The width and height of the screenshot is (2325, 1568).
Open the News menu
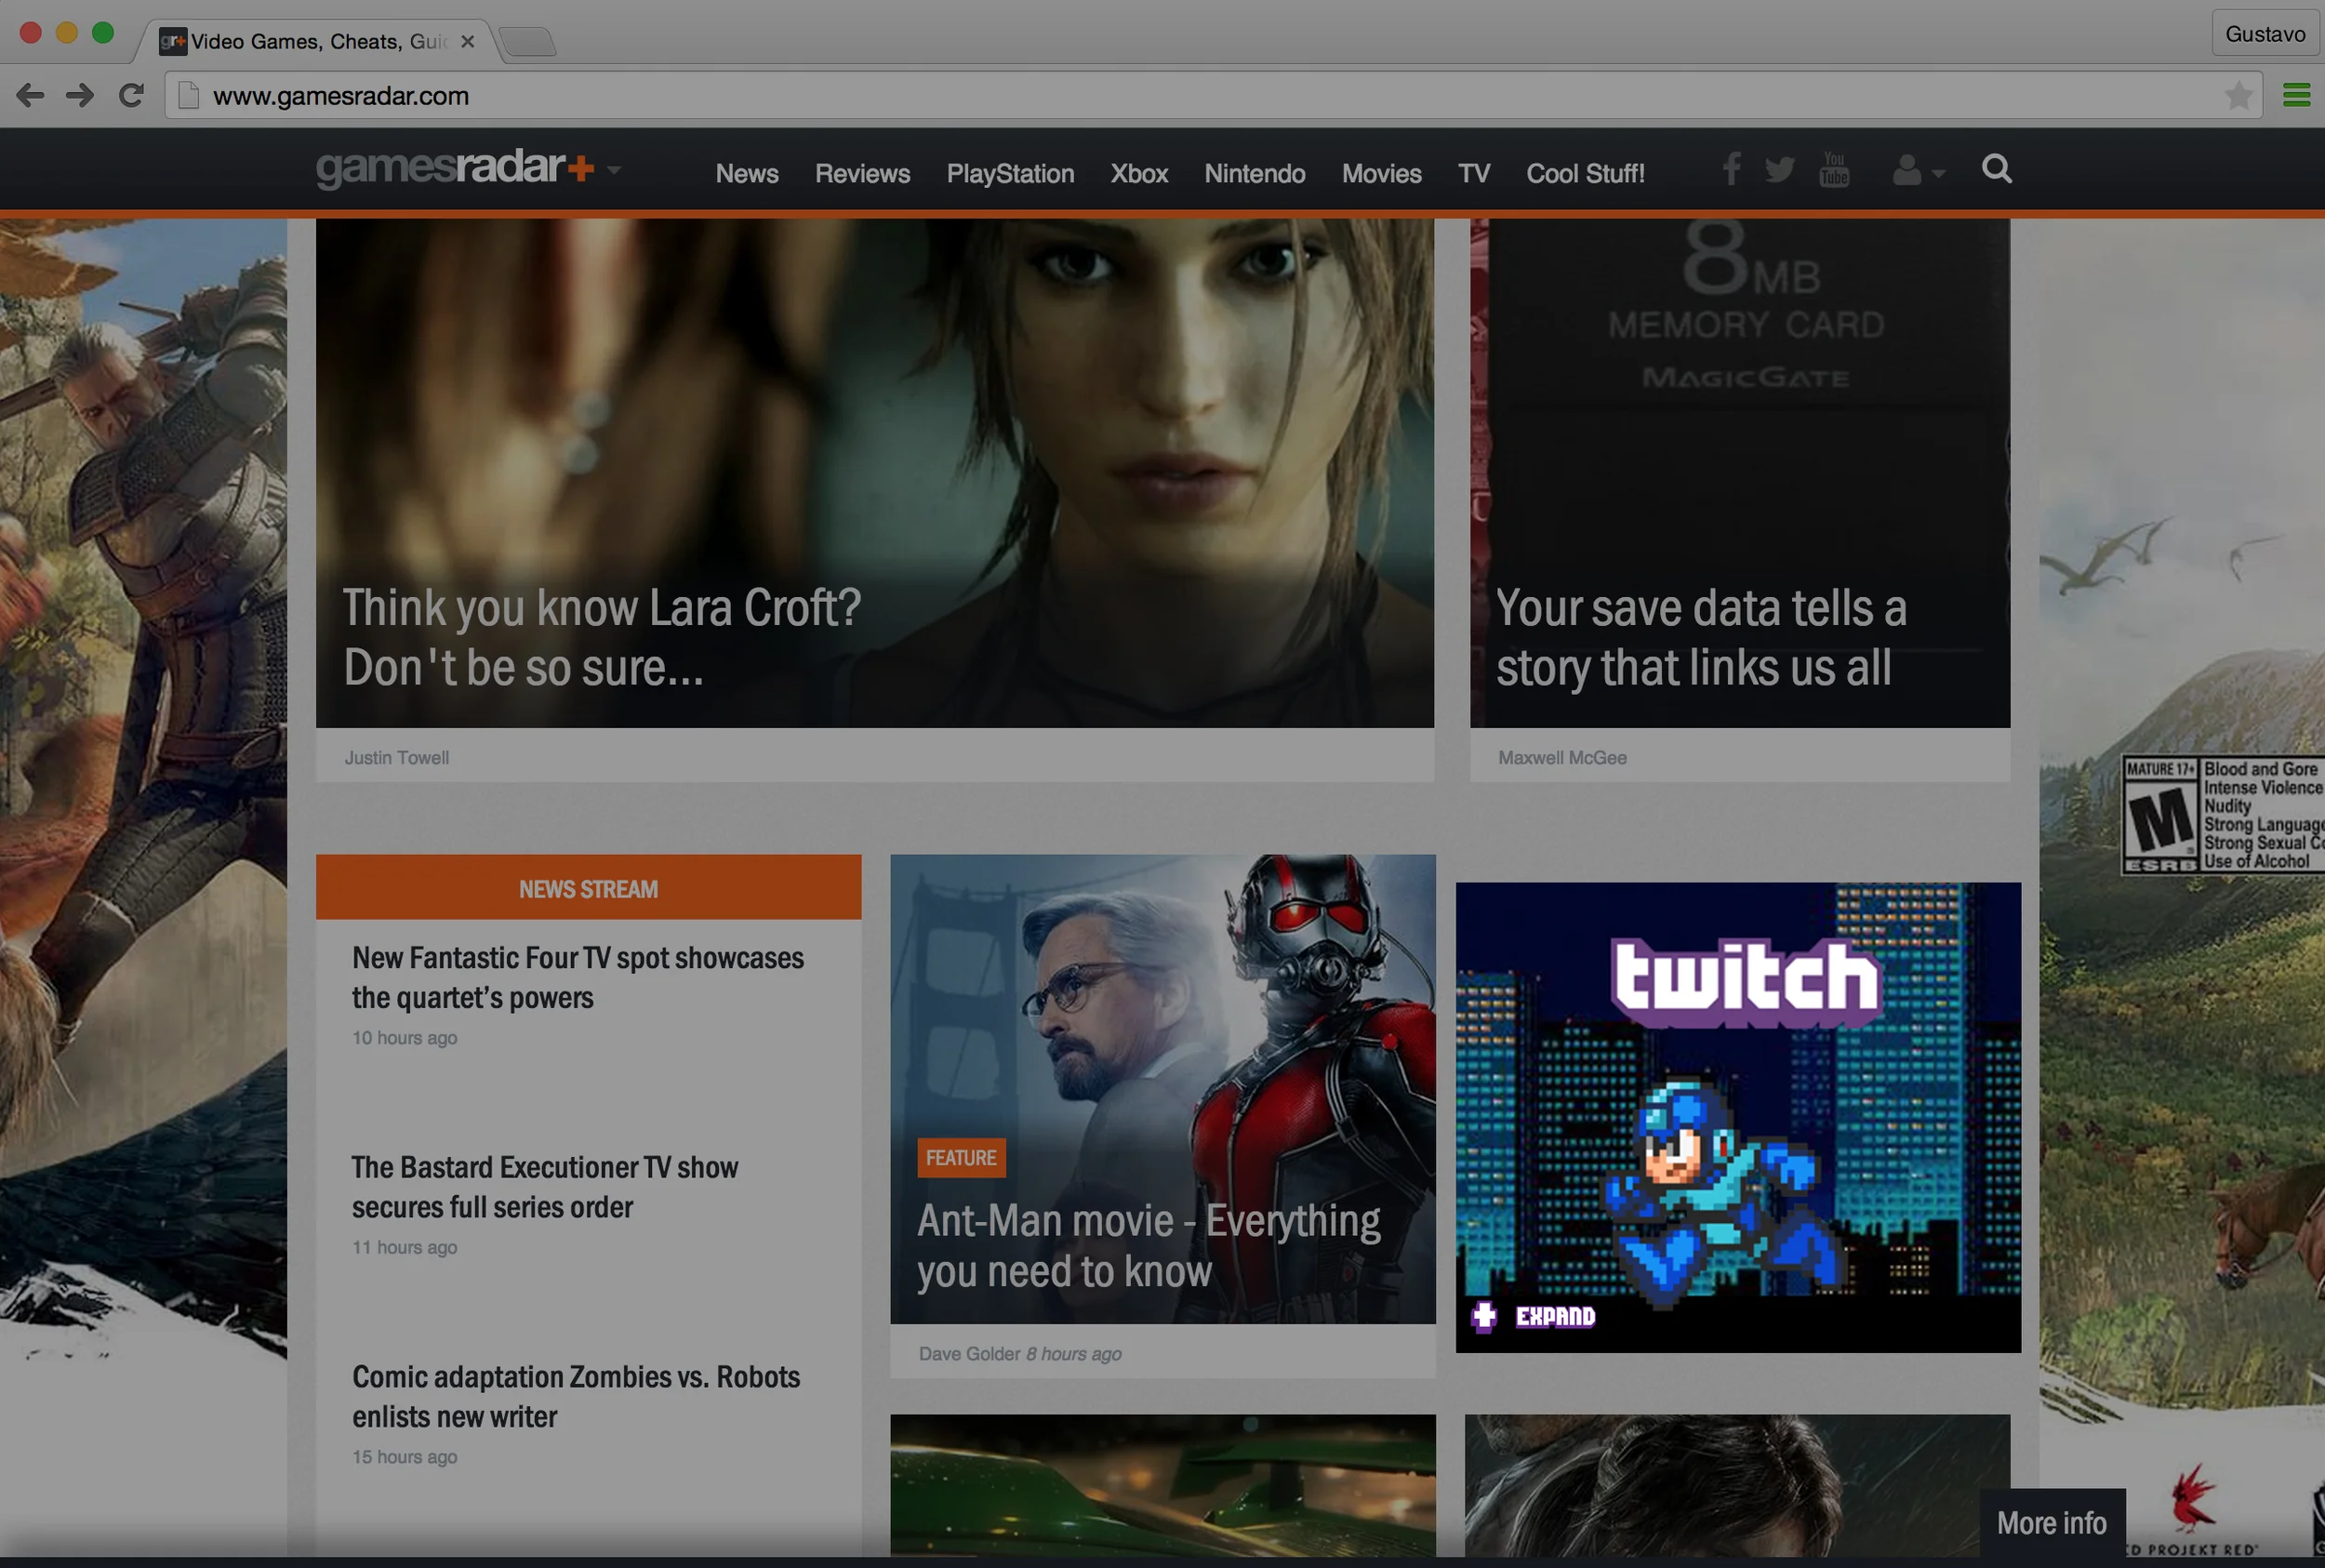(x=747, y=174)
